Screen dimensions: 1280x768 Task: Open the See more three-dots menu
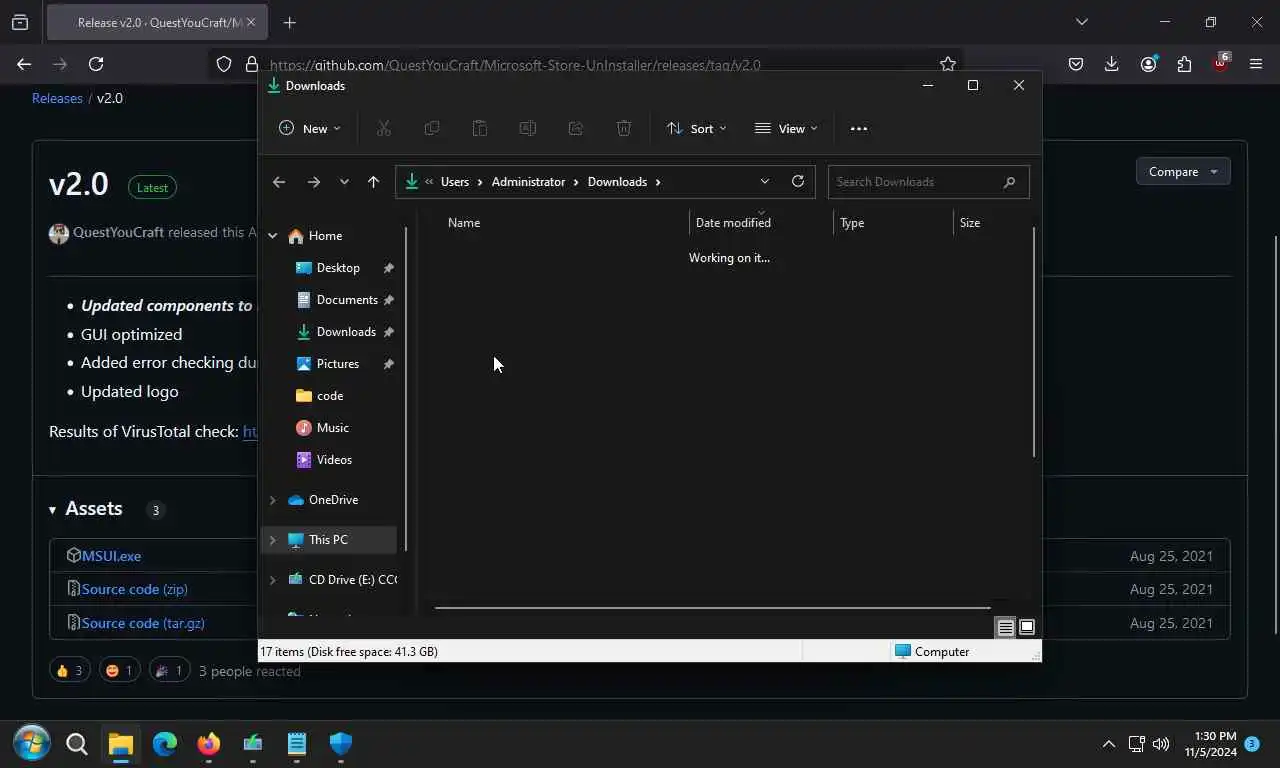click(x=859, y=128)
